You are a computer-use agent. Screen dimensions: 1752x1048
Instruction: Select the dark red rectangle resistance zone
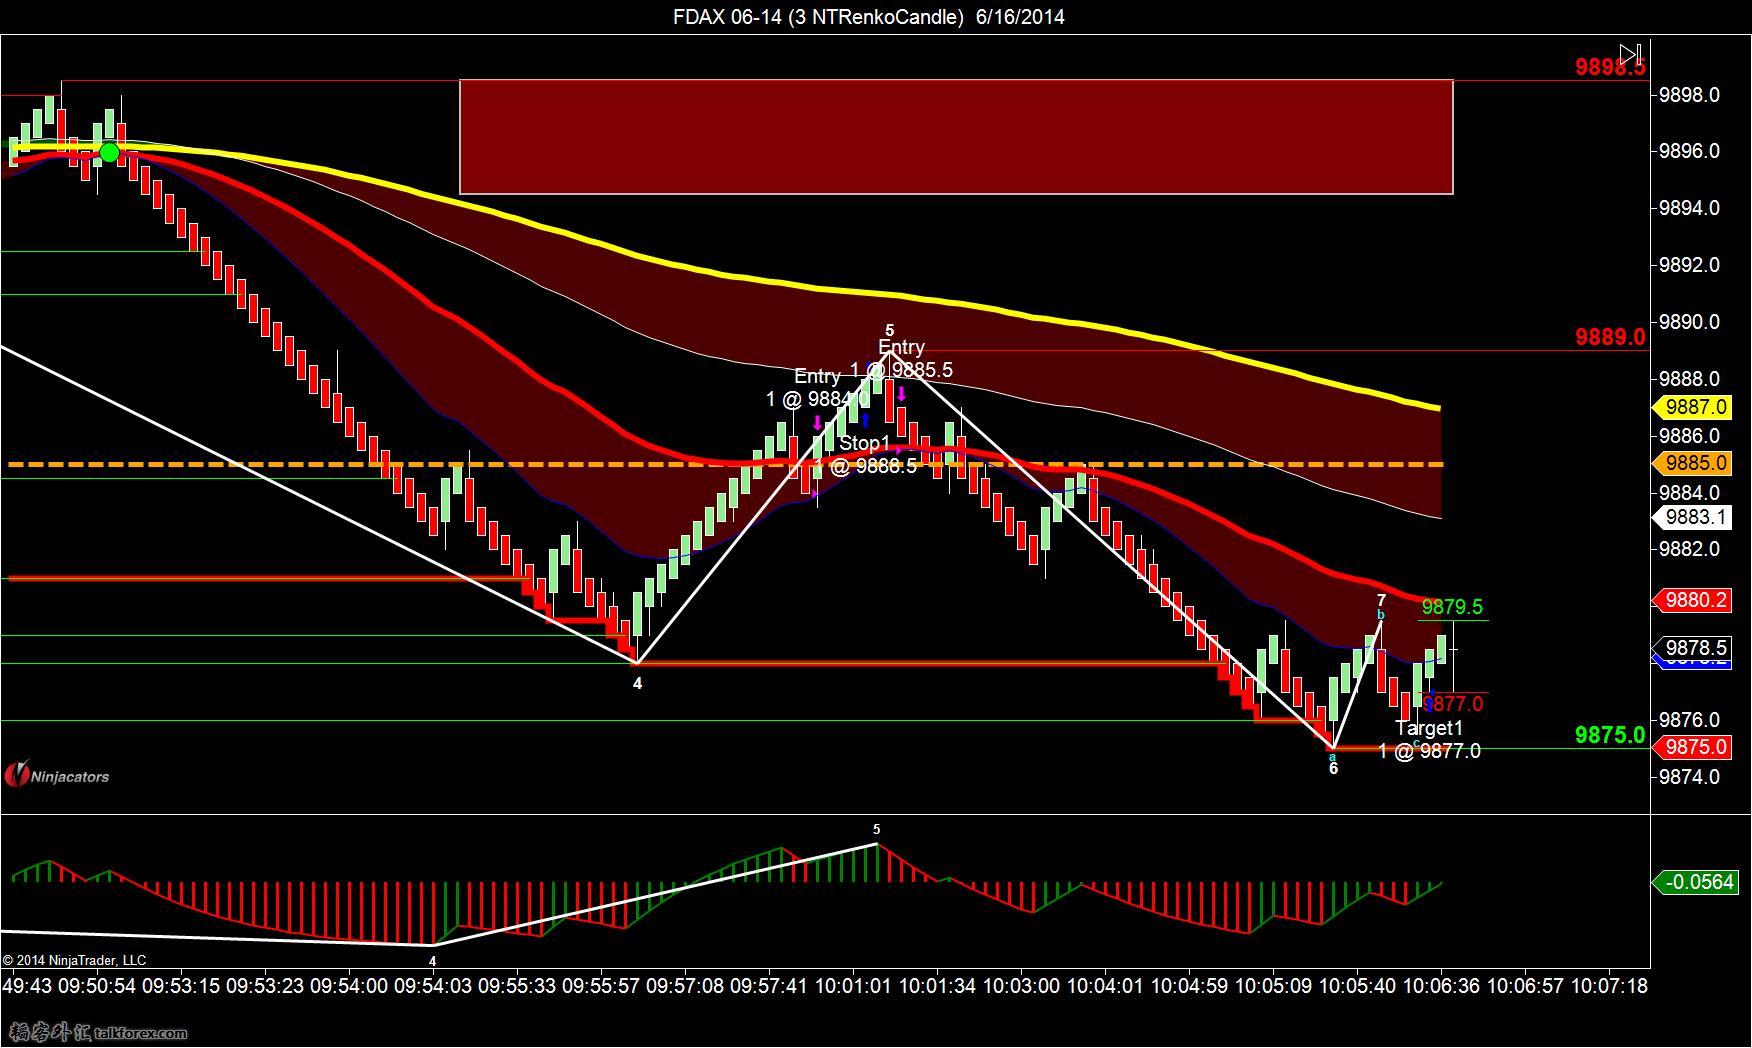956,136
